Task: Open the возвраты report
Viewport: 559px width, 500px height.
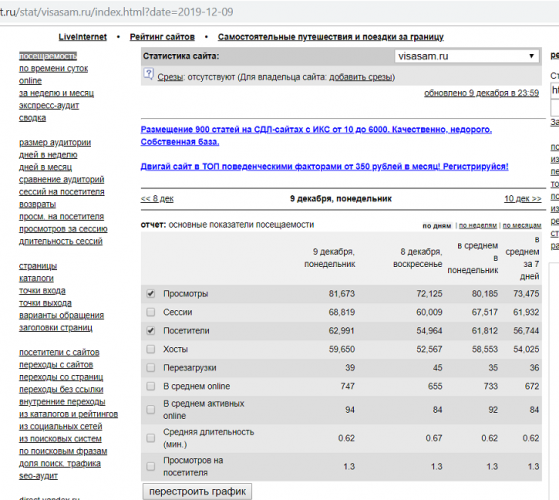Action: point(37,205)
